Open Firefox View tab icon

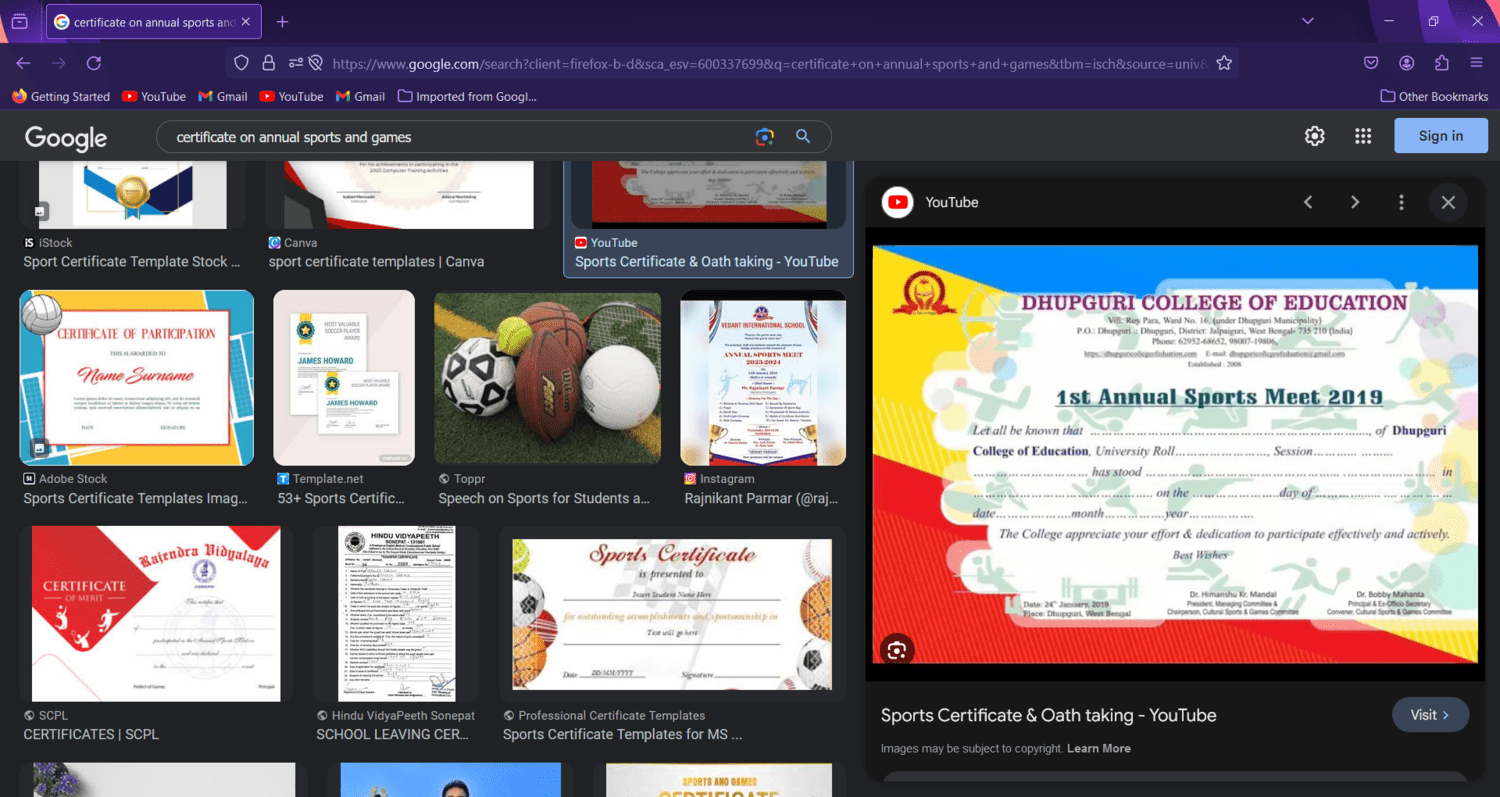pos(20,21)
